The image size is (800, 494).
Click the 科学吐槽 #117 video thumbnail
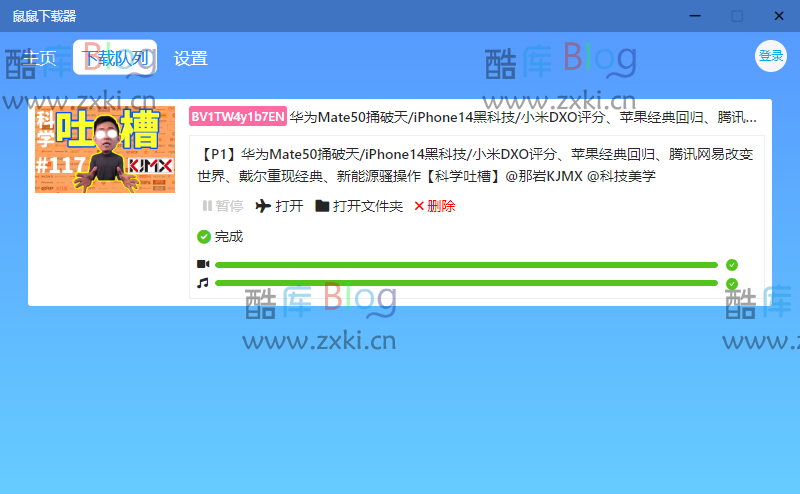click(105, 150)
